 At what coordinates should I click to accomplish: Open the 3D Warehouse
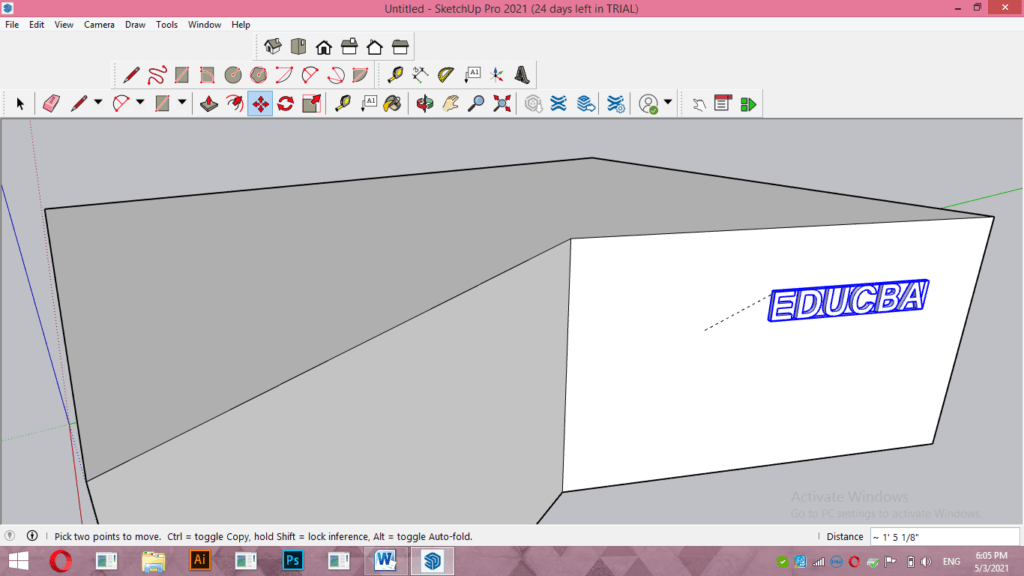click(533, 103)
